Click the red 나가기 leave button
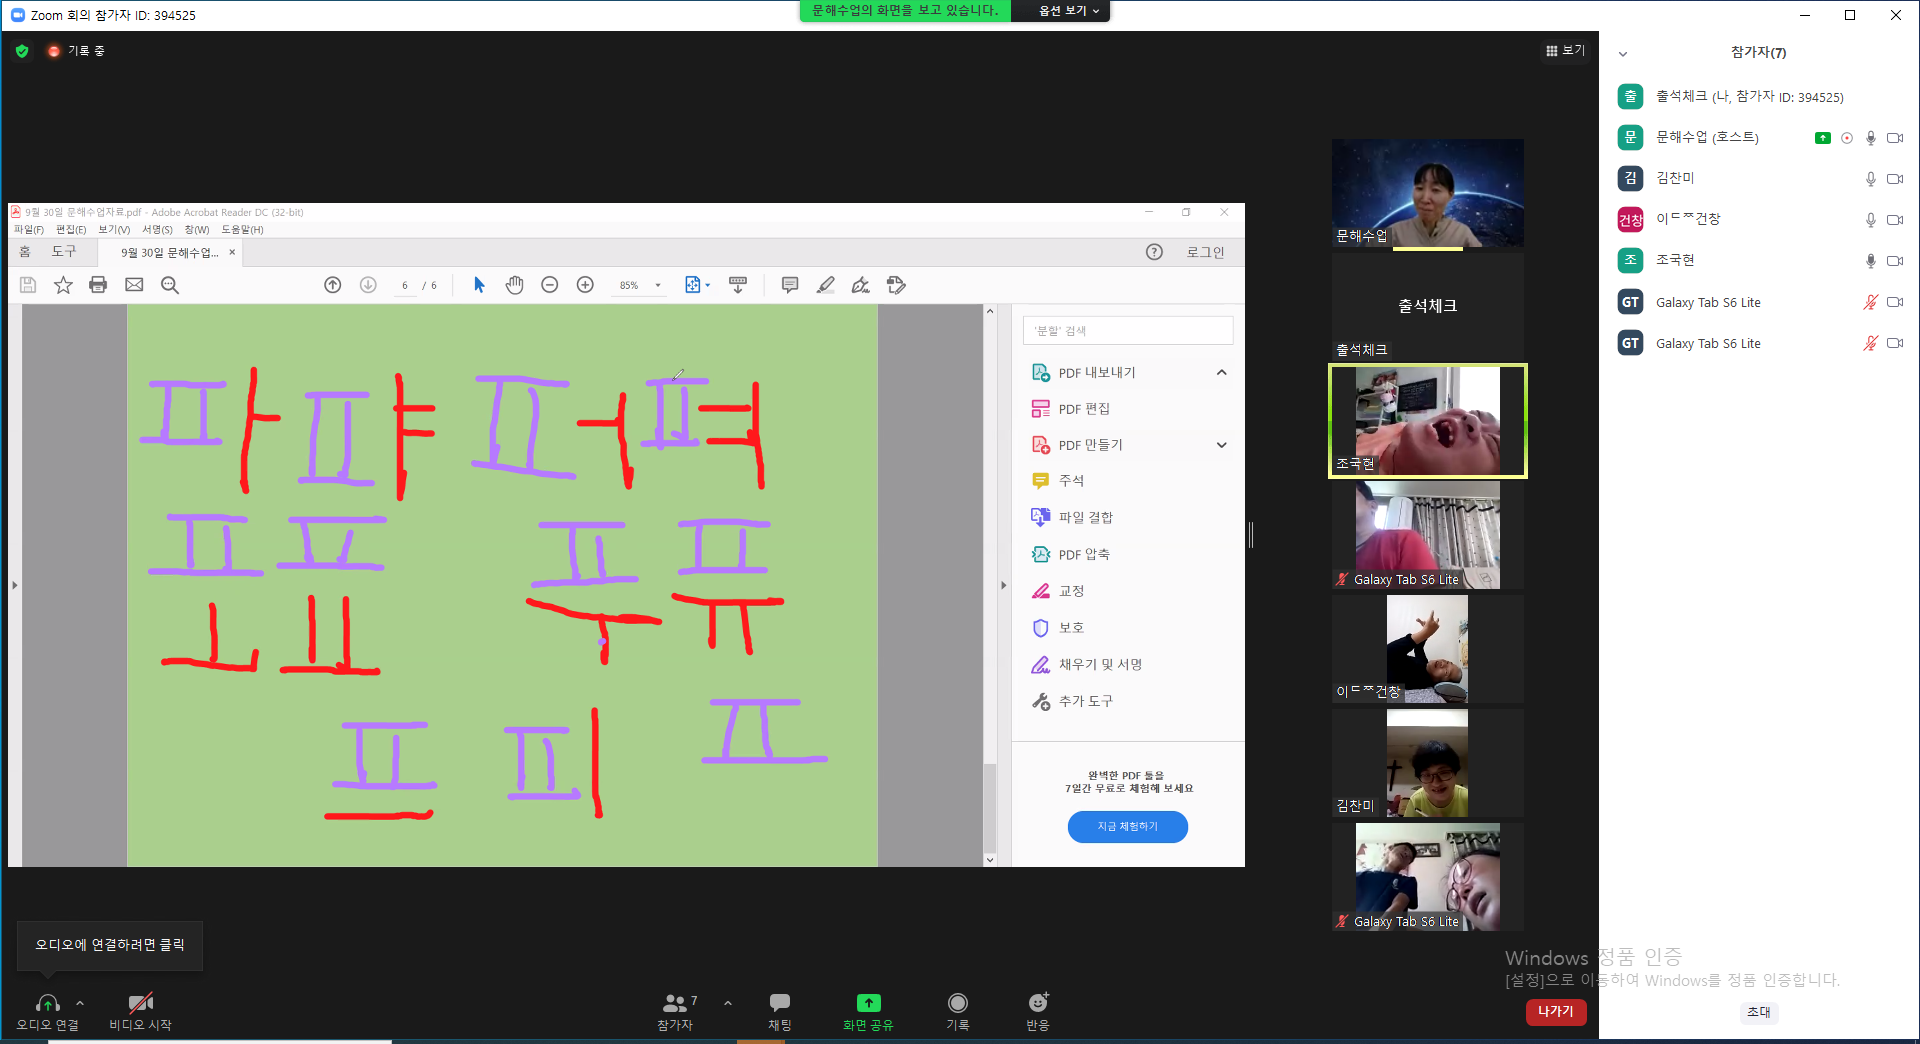The height and width of the screenshot is (1044, 1920). pos(1556,1012)
